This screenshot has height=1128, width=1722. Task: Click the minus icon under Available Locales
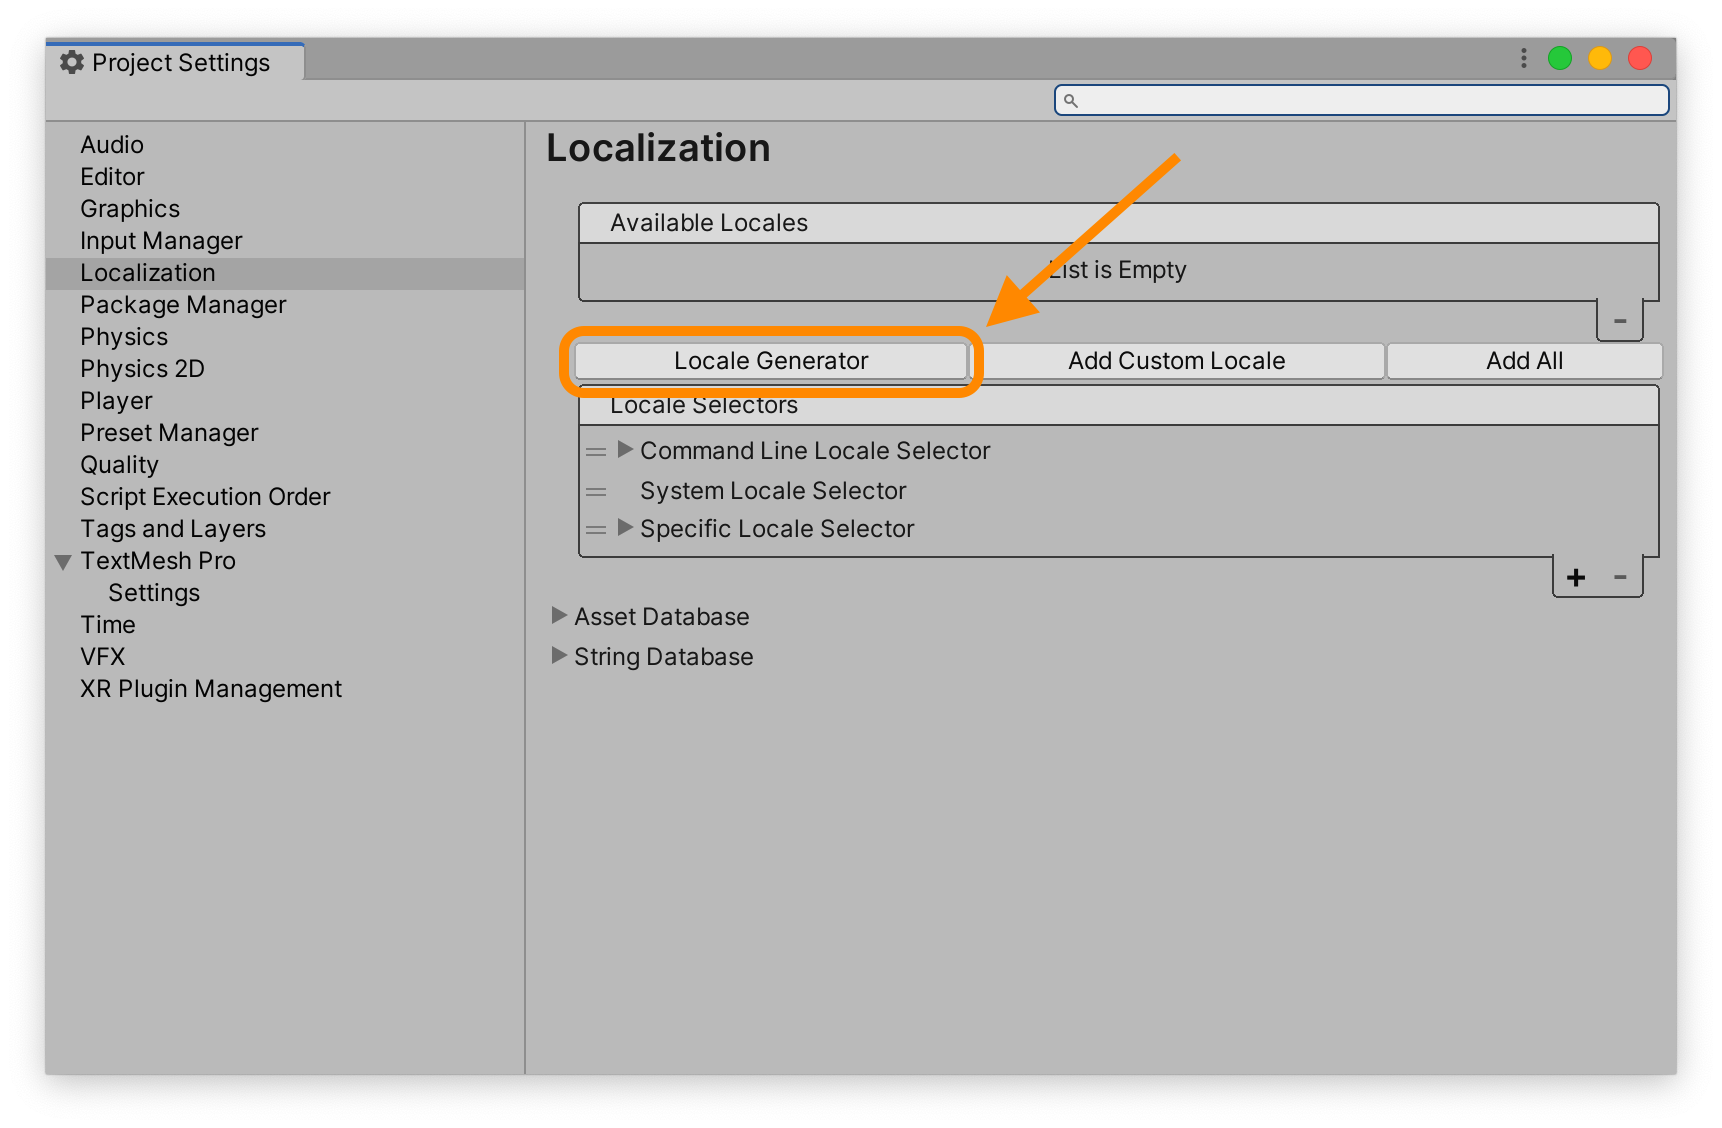coord(1619,321)
